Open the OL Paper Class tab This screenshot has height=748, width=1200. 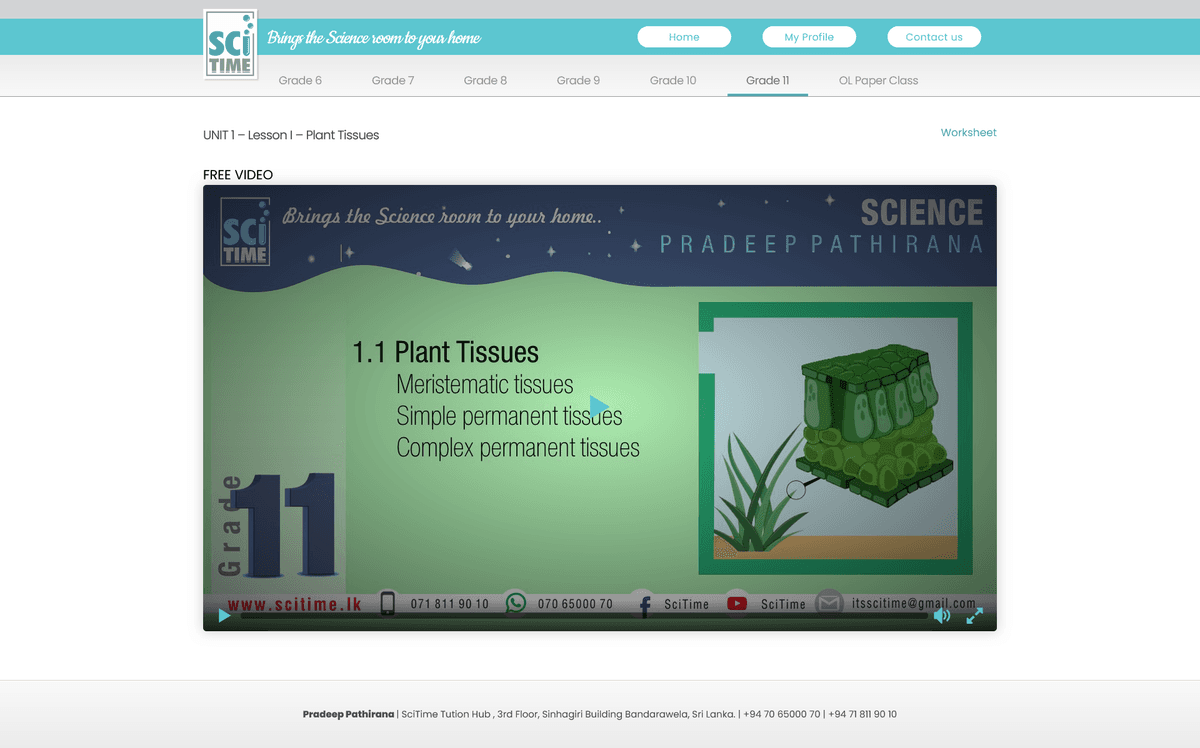point(878,80)
